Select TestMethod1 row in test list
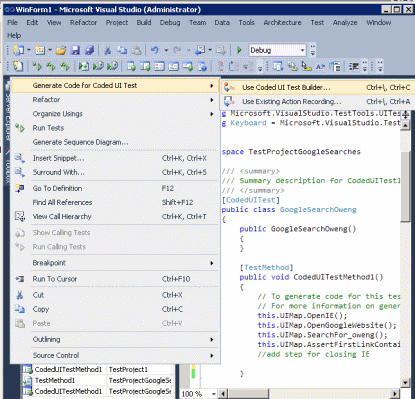 [97, 380]
